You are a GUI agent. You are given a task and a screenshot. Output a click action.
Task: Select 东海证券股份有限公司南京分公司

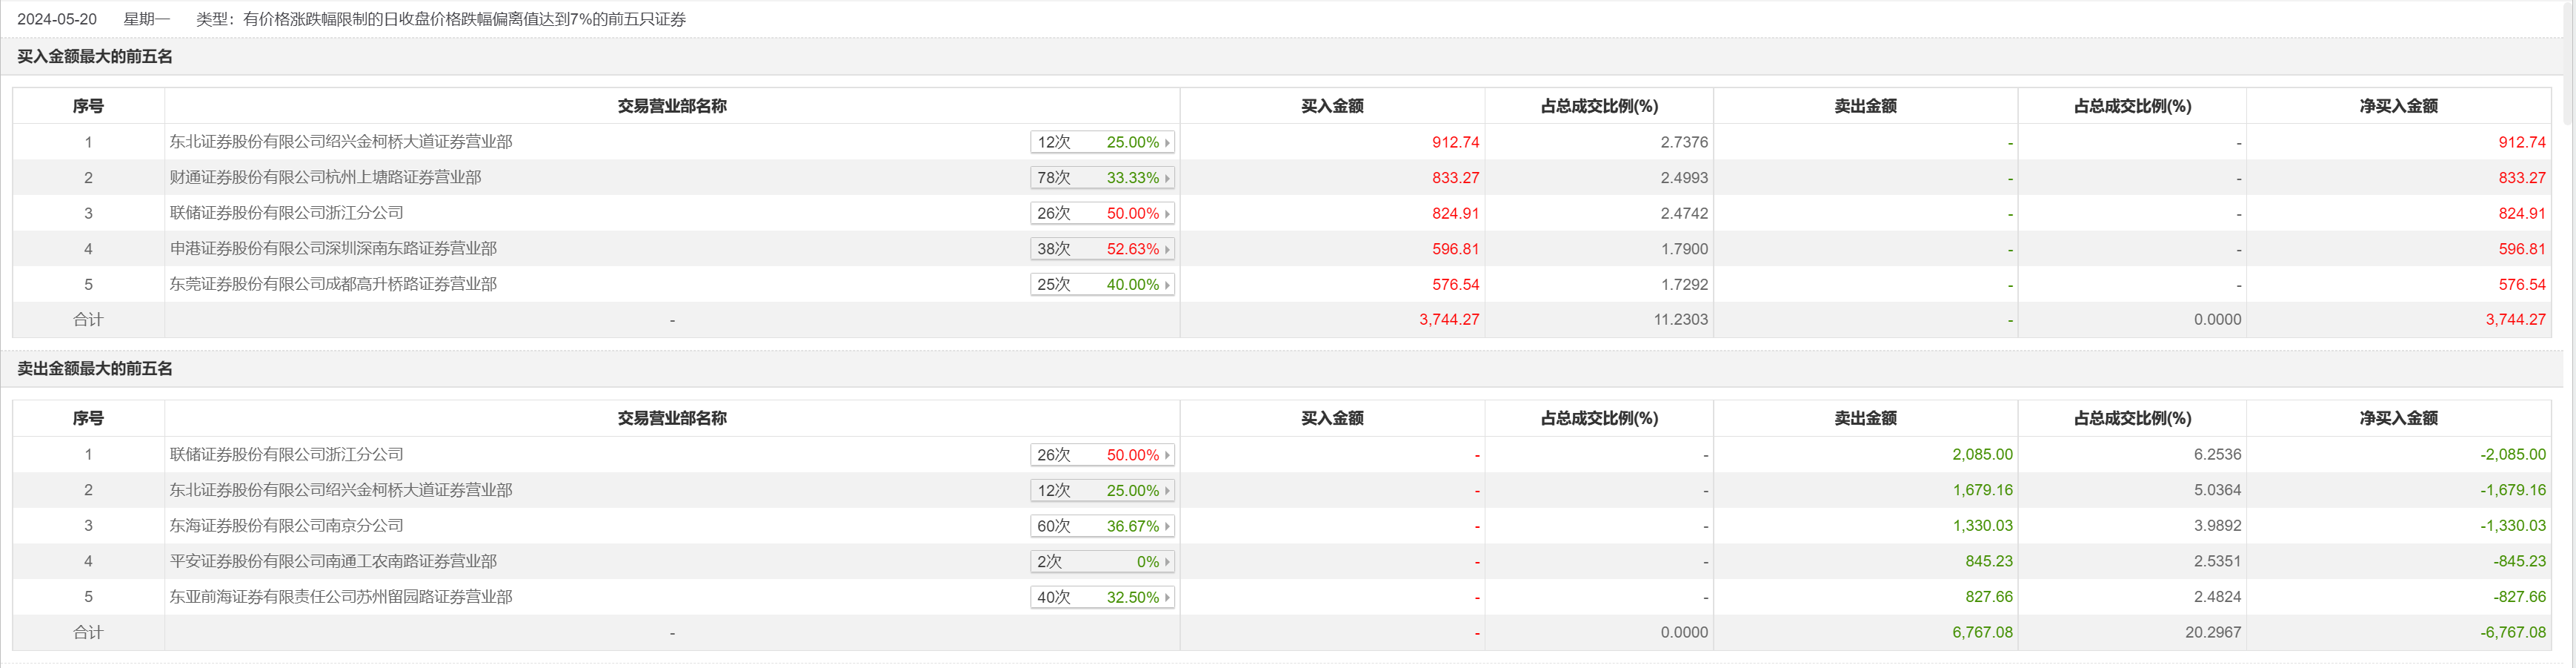point(286,525)
